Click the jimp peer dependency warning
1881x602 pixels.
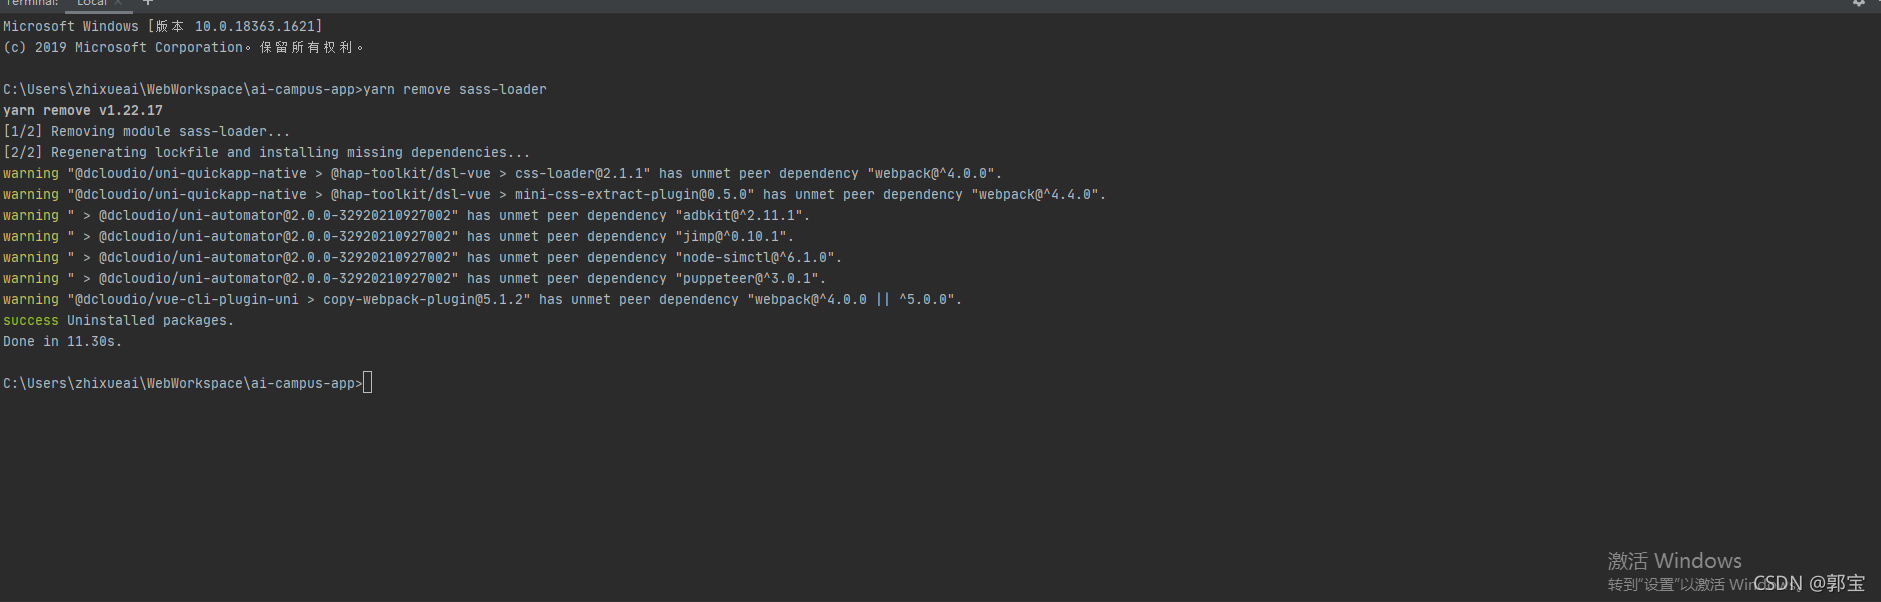(x=398, y=237)
